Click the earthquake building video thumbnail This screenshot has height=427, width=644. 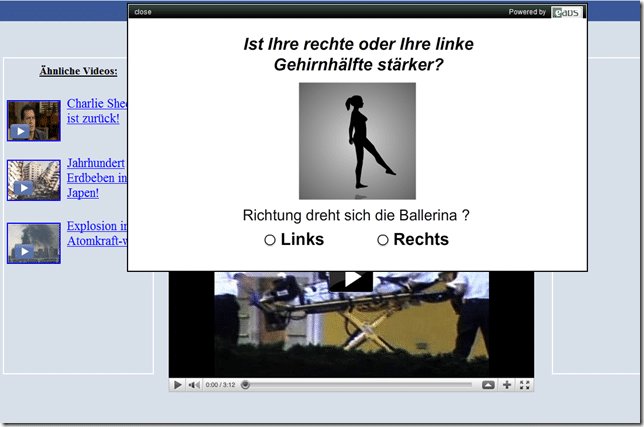[34, 180]
